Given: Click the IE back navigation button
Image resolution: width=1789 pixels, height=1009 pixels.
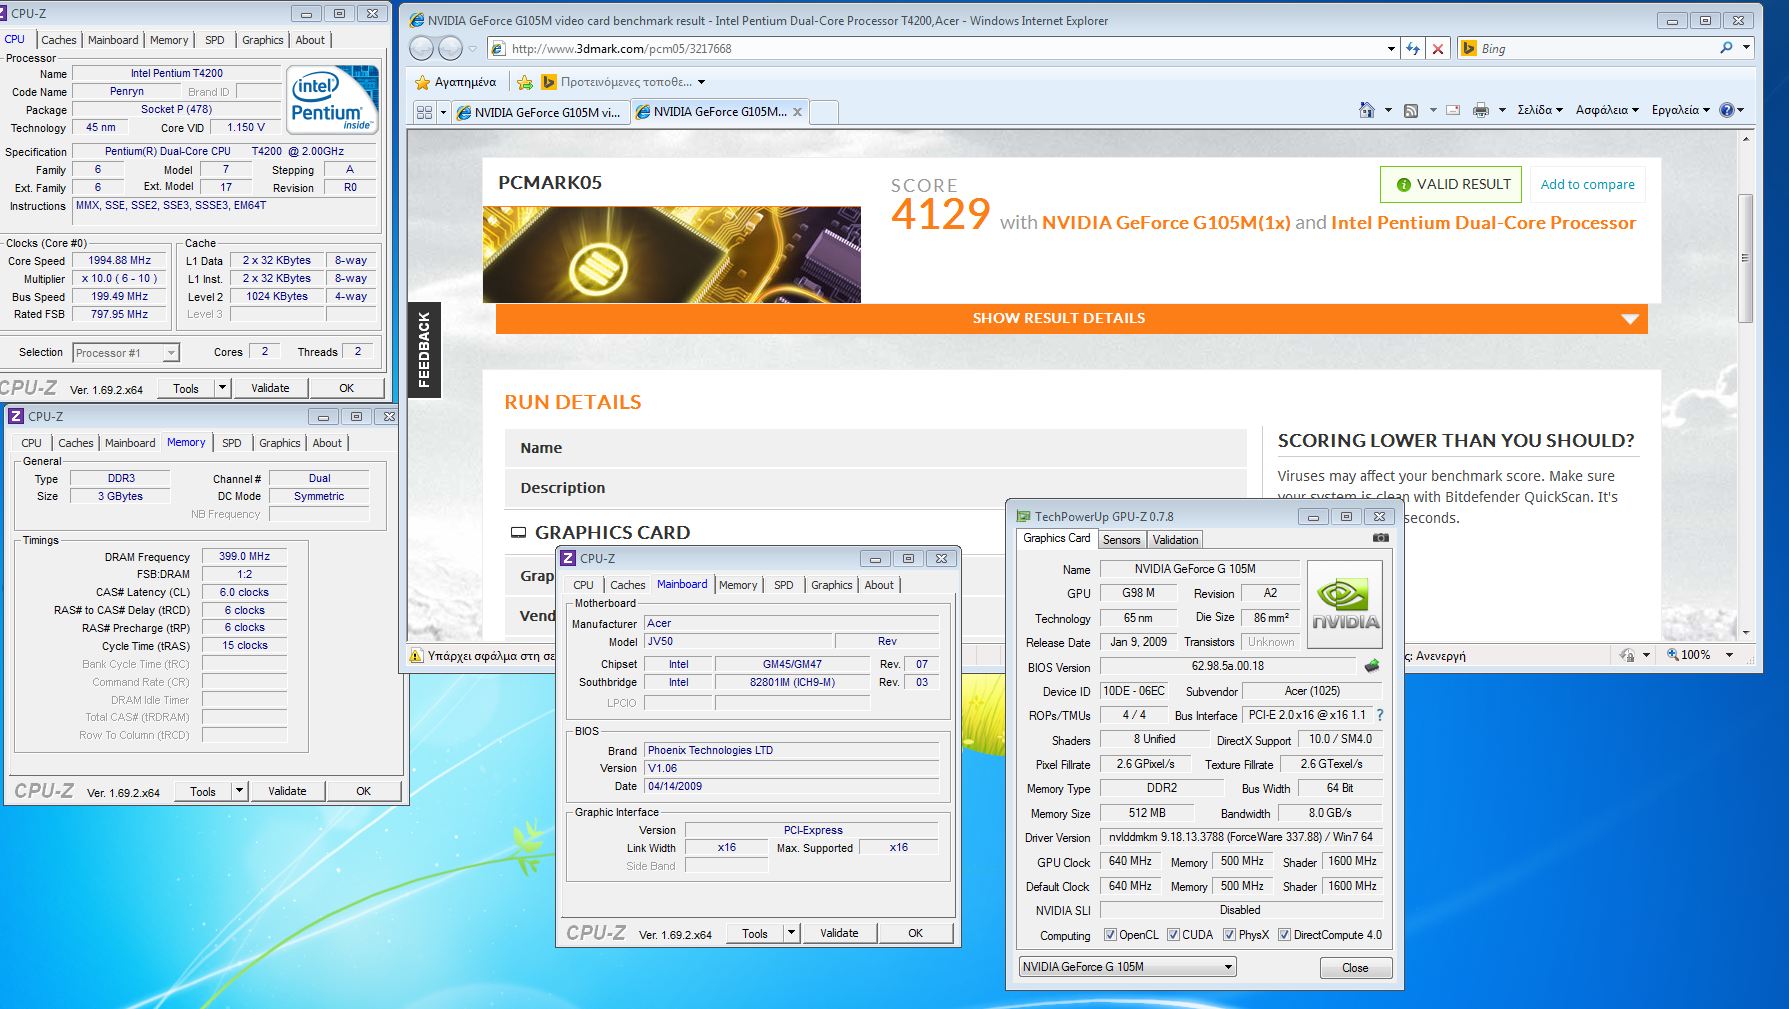Looking at the screenshot, I should click(x=422, y=48).
